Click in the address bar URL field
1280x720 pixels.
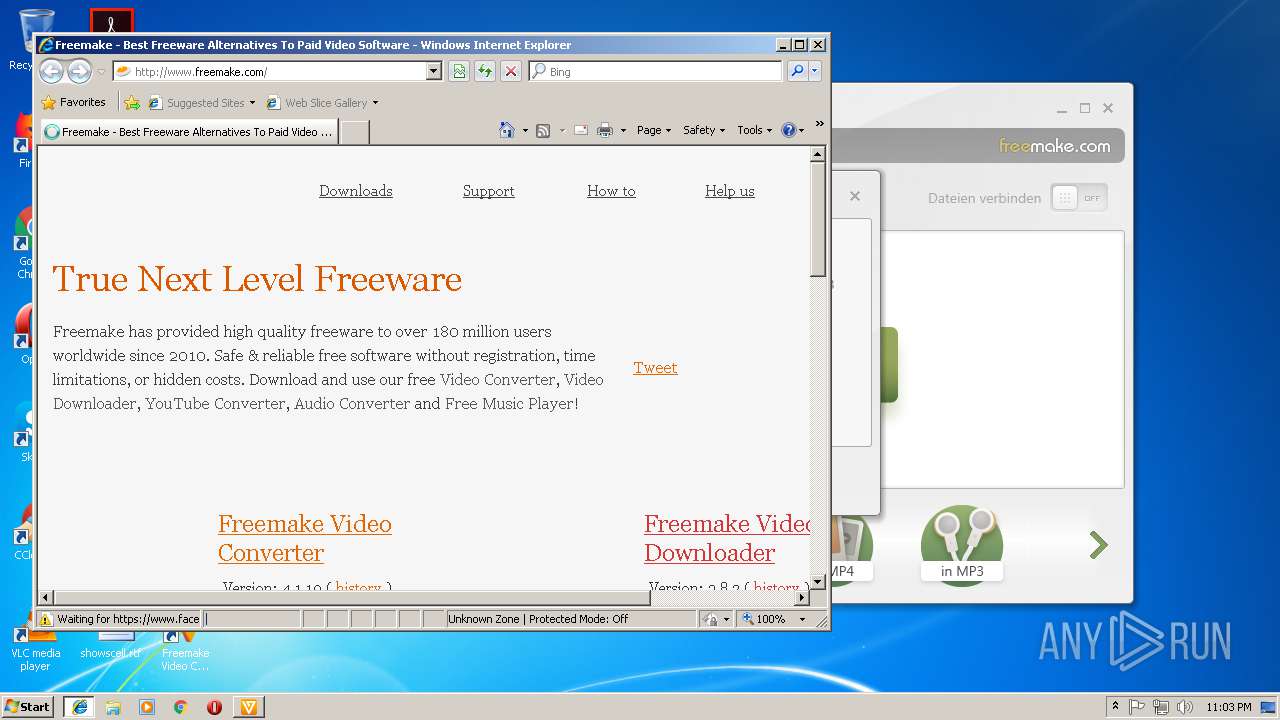(270, 71)
